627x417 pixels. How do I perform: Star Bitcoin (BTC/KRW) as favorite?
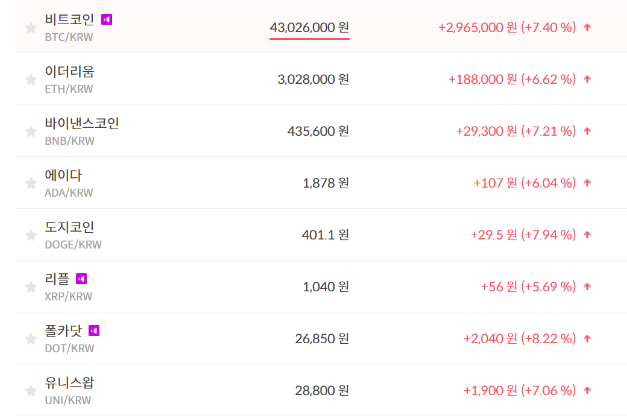point(30,27)
